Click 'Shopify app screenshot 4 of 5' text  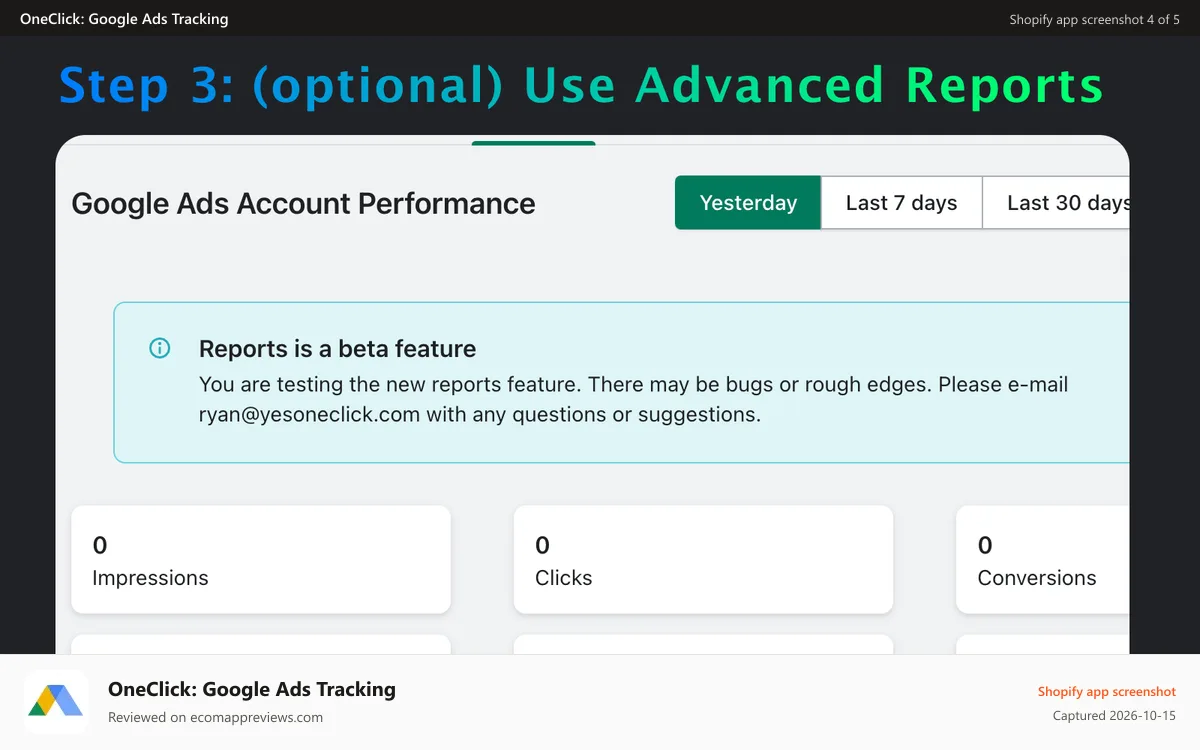pyautogui.click(x=1094, y=19)
